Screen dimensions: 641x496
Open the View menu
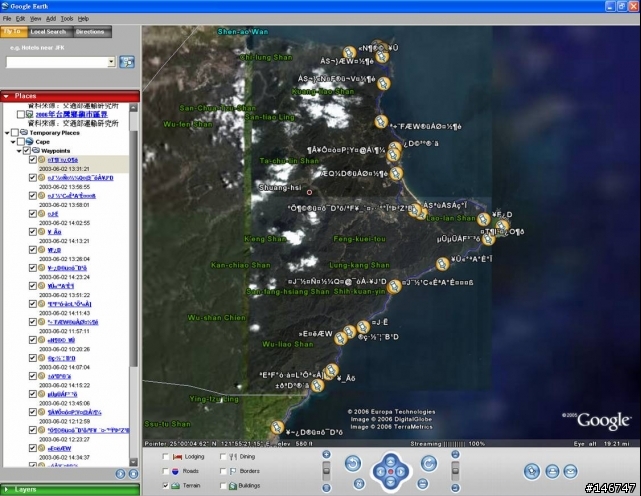[36, 19]
